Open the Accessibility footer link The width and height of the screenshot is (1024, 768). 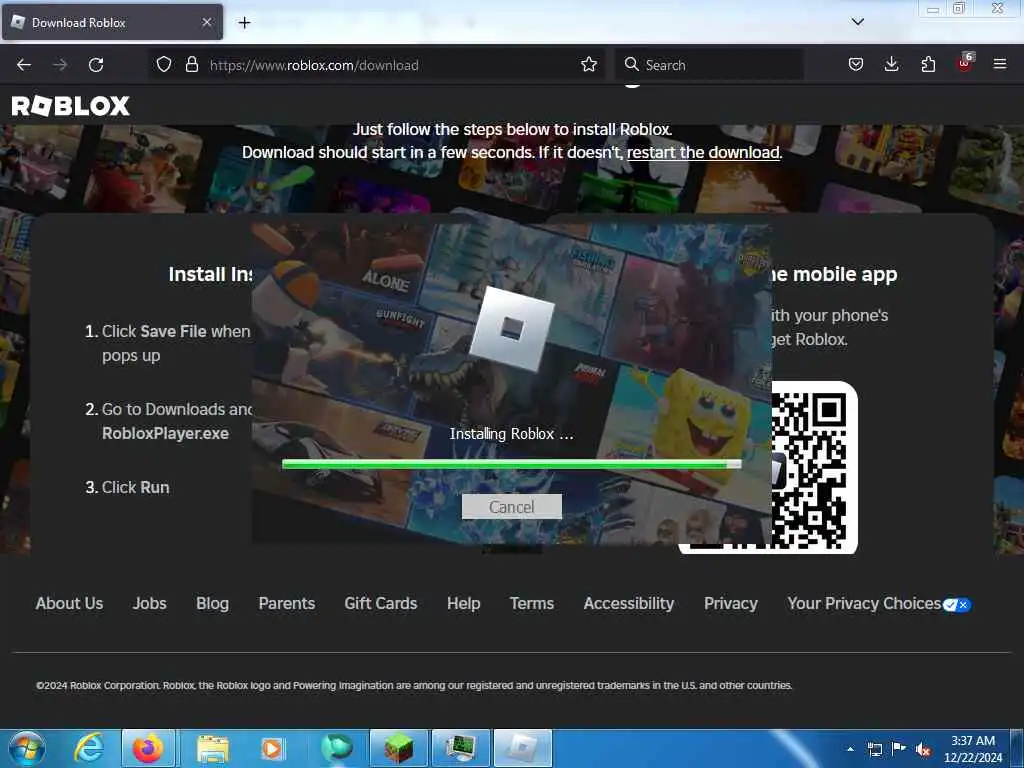coord(629,603)
